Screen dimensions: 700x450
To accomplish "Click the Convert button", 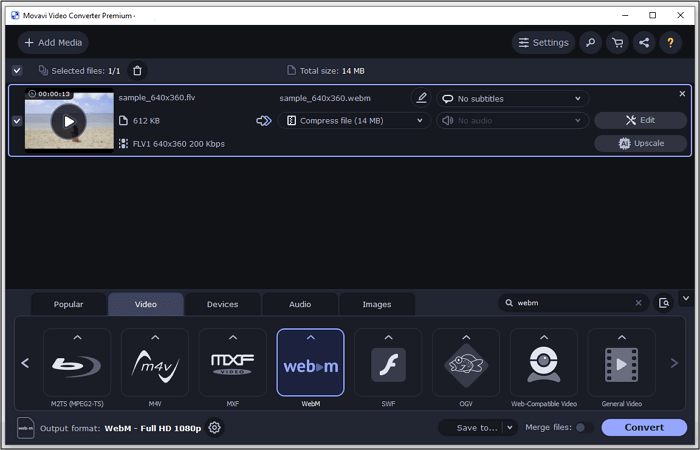I will pyautogui.click(x=643, y=428).
